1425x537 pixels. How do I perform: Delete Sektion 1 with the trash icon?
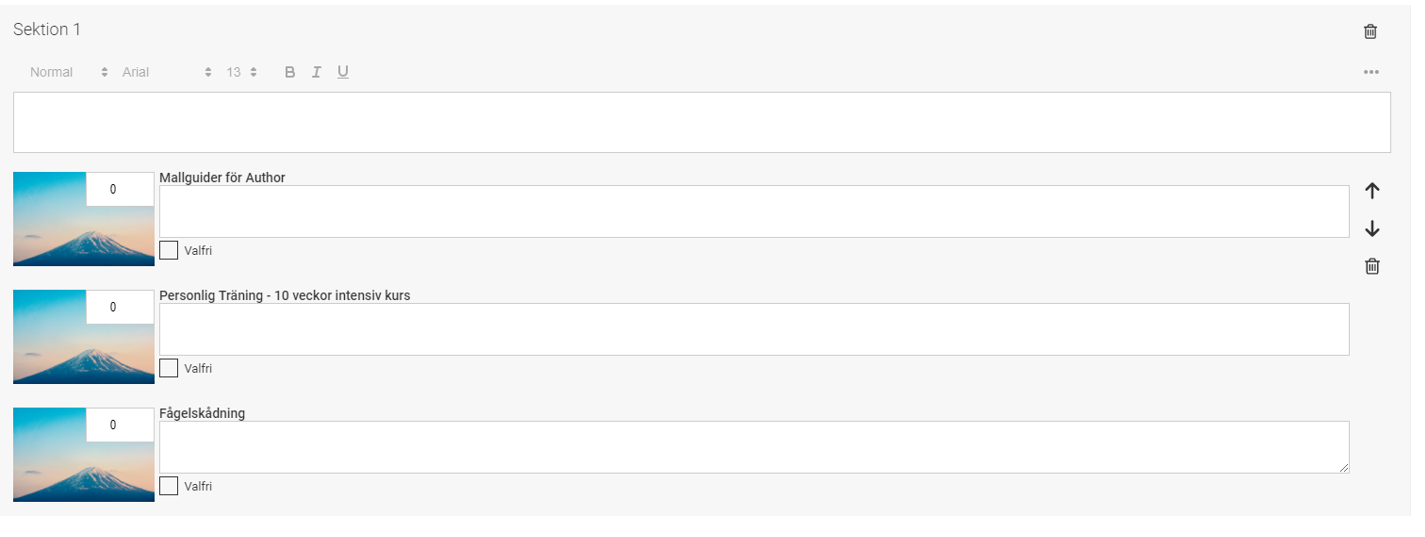click(1370, 31)
